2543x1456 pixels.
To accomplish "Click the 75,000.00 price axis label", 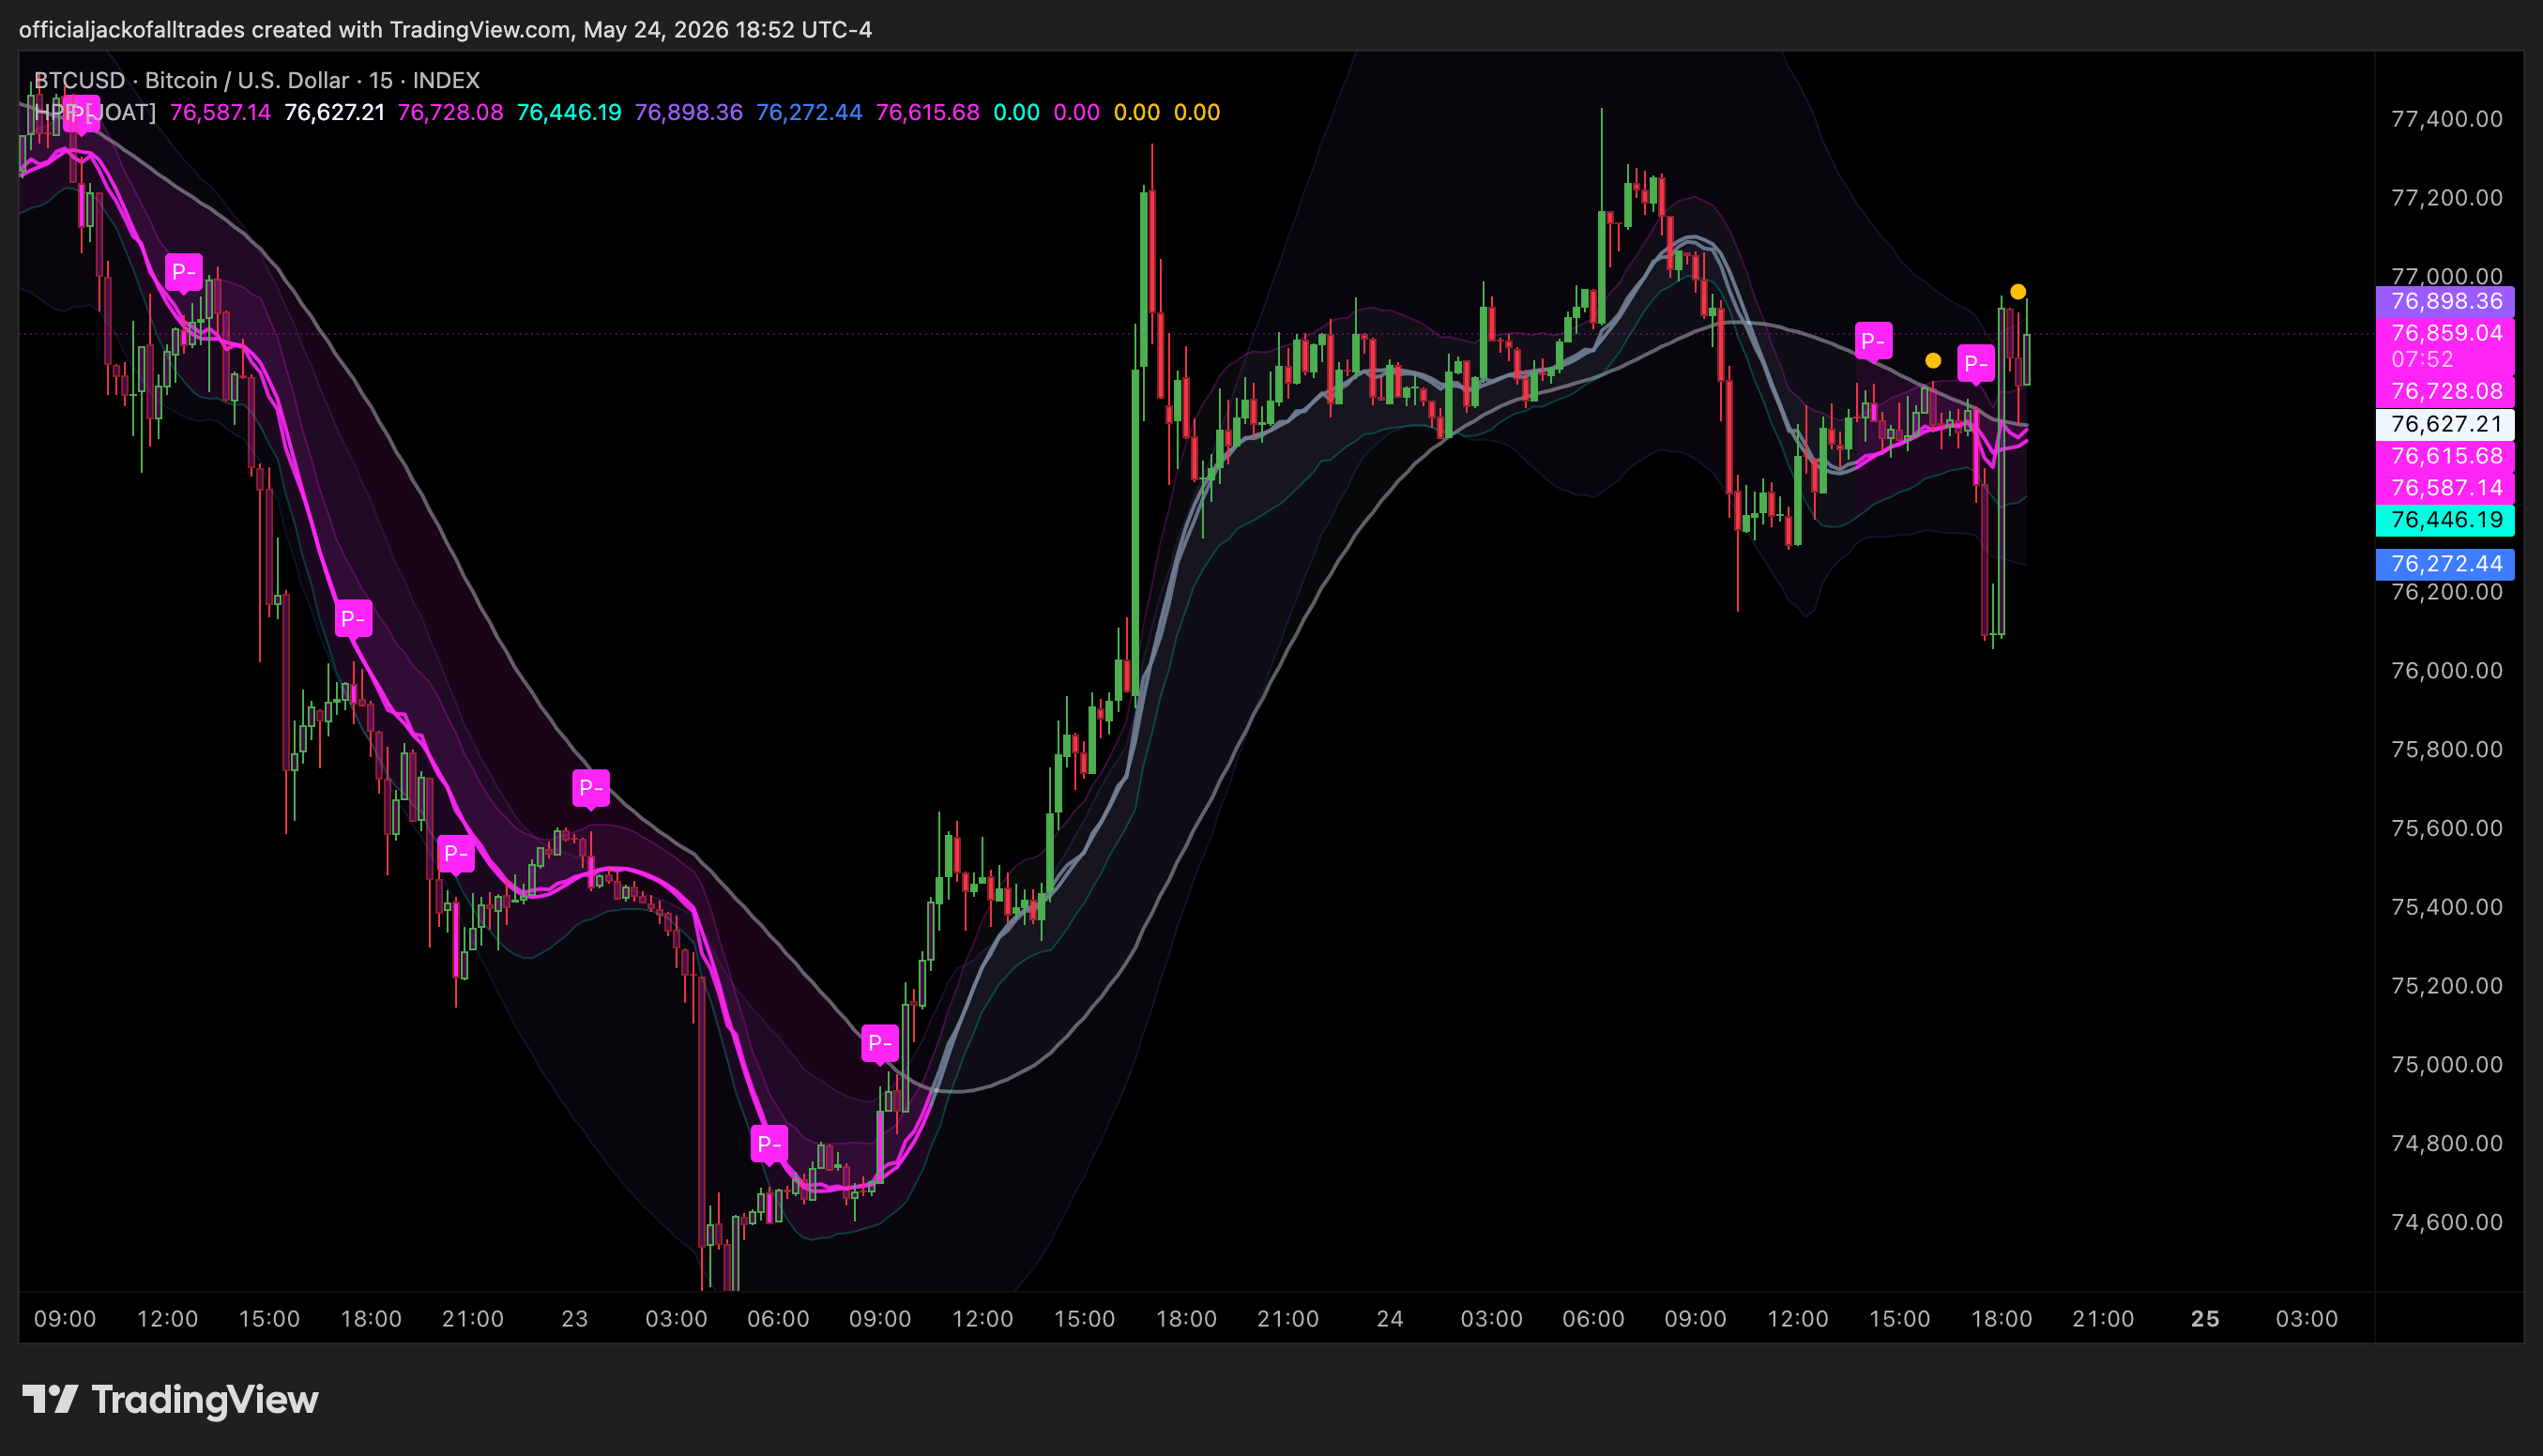I will tap(2447, 1065).
